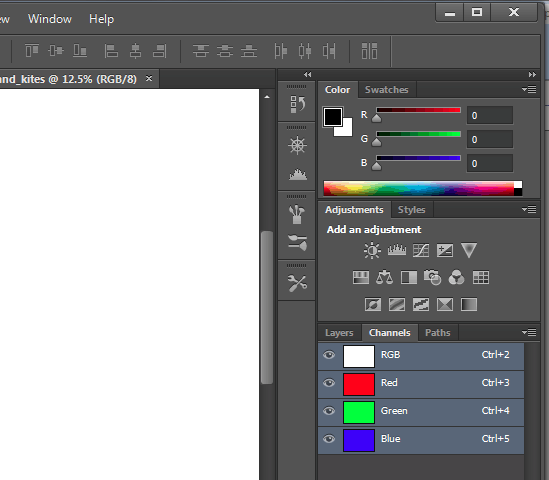Open the Color panel flyout menu
The image size is (549, 480).
[x=529, y=90]
